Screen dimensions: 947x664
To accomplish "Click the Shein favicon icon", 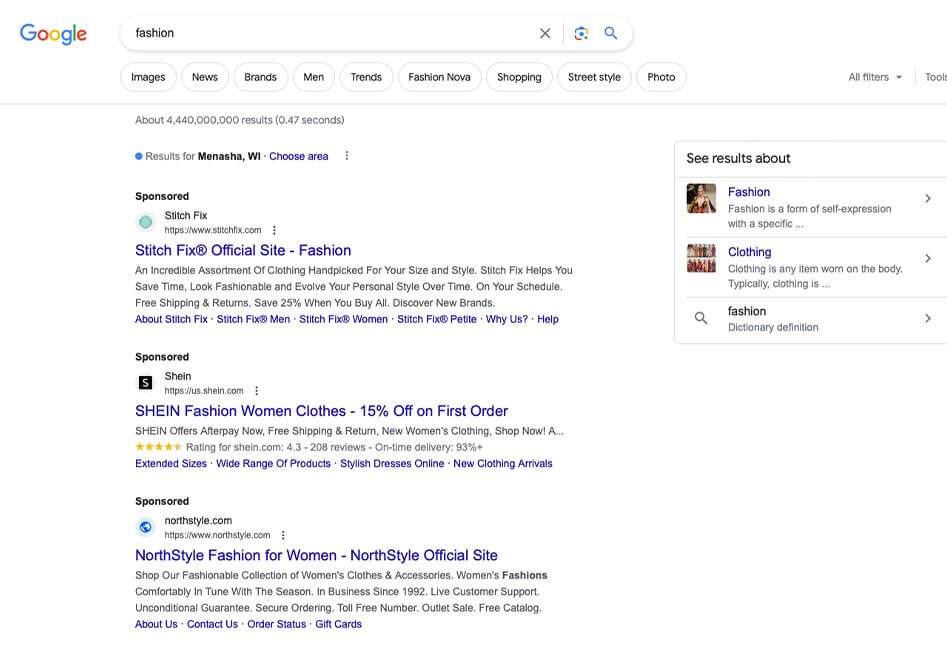I will (x=145, y=383).
